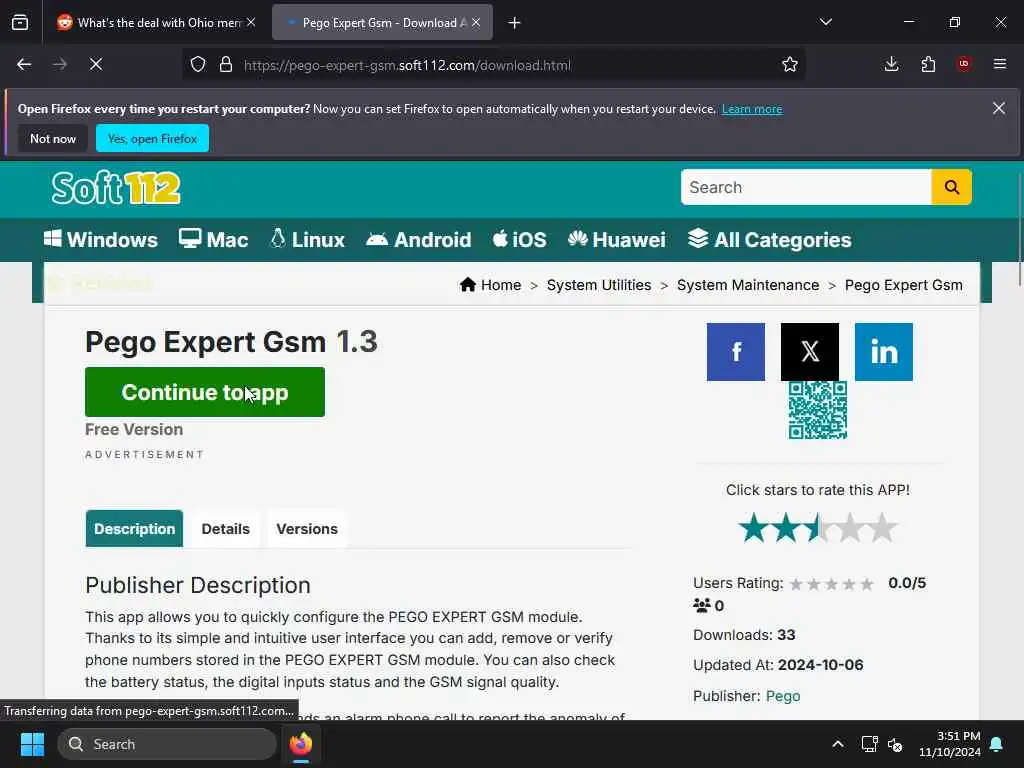This screenshot has height=768, width=1024.
Task: Switch to the Versions tab
Action: click(307, 528)
